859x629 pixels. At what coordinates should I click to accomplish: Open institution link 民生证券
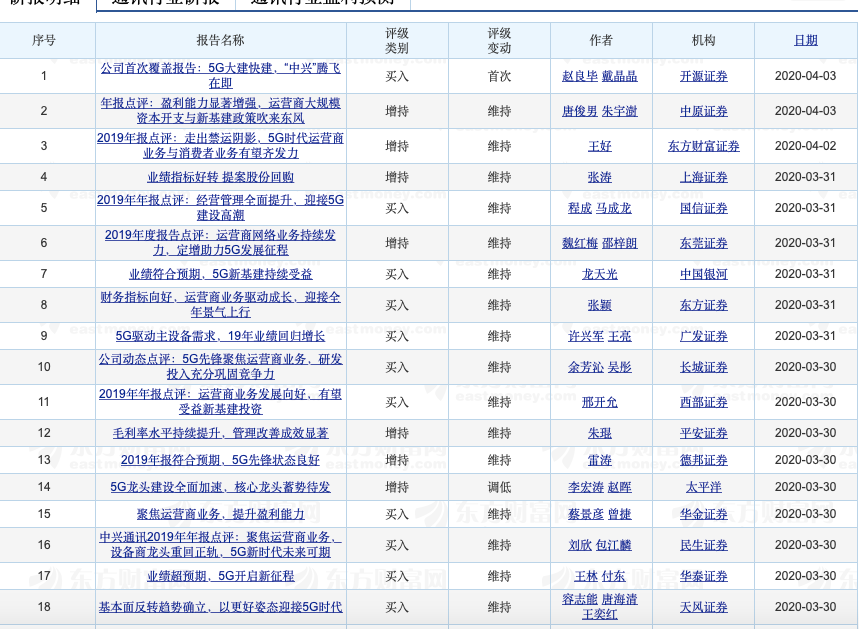[x=703, y=545]
